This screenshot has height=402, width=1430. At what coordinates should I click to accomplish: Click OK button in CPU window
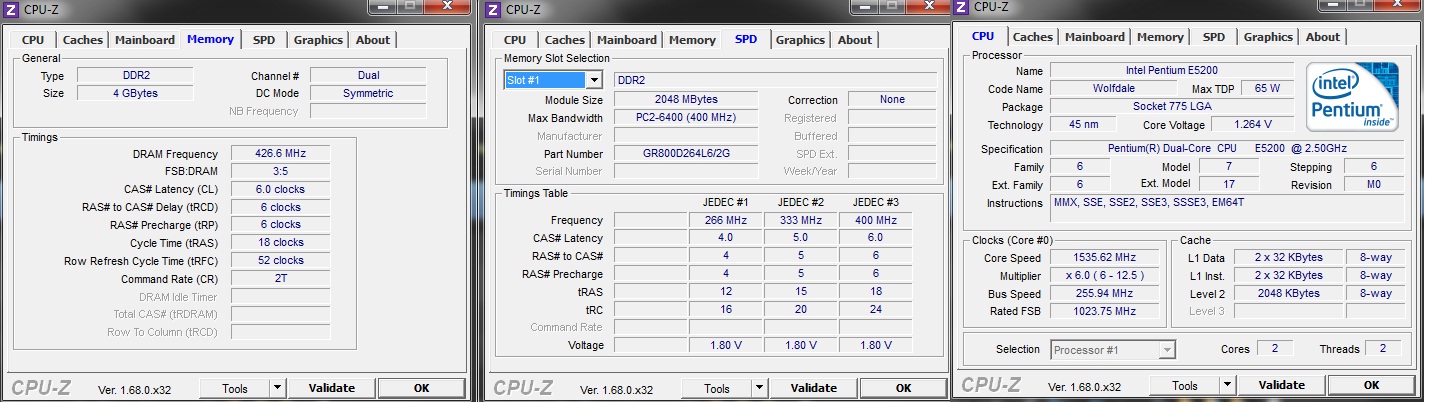coord(1371,385)
